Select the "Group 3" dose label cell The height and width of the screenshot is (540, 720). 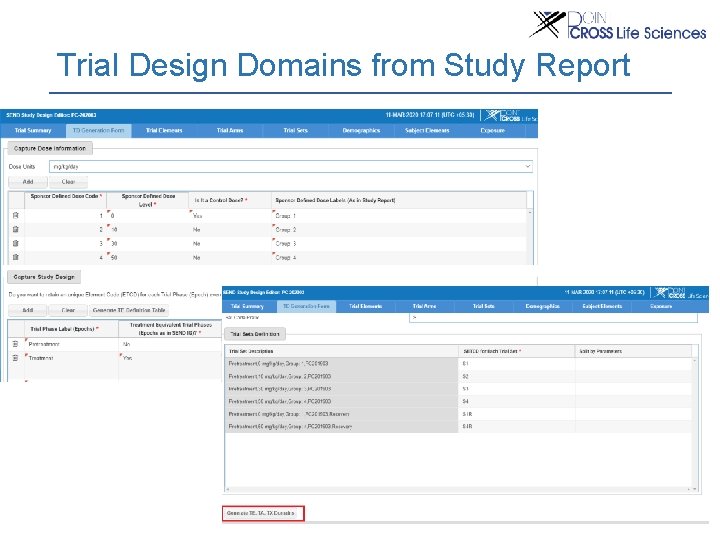[399, 244]
